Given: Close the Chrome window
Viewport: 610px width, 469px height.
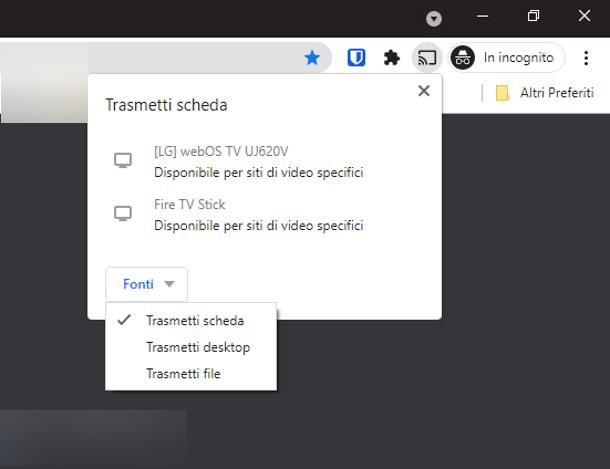Looking at the screenshot, I should click(584, 16).
